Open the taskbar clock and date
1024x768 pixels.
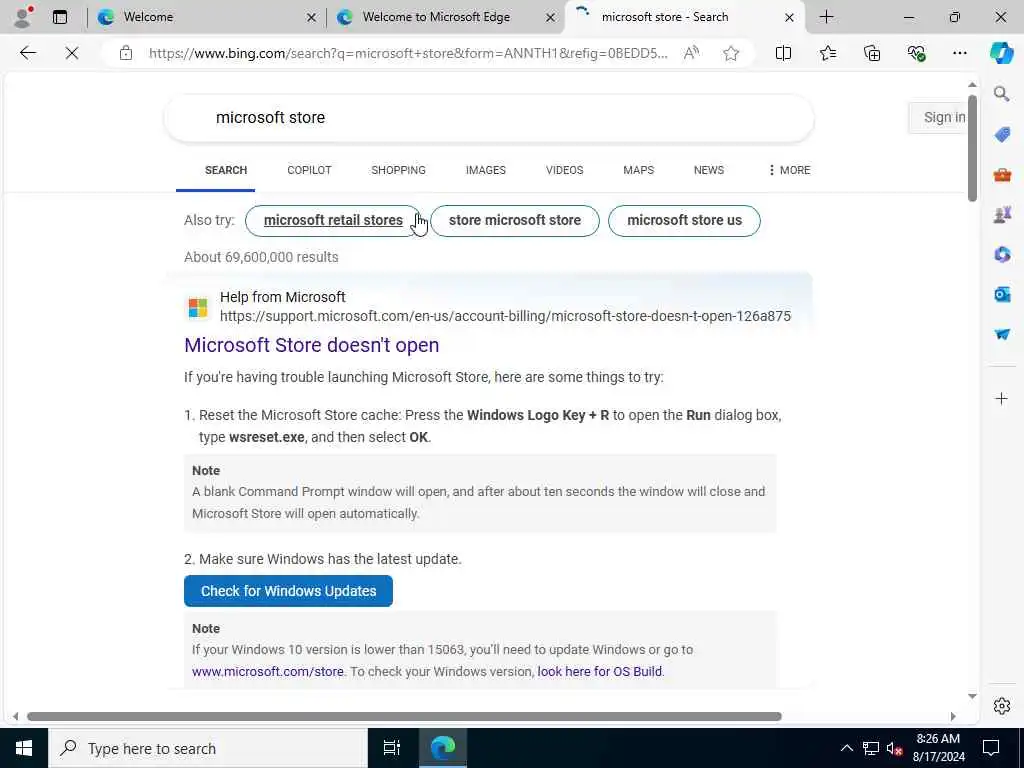938,748
